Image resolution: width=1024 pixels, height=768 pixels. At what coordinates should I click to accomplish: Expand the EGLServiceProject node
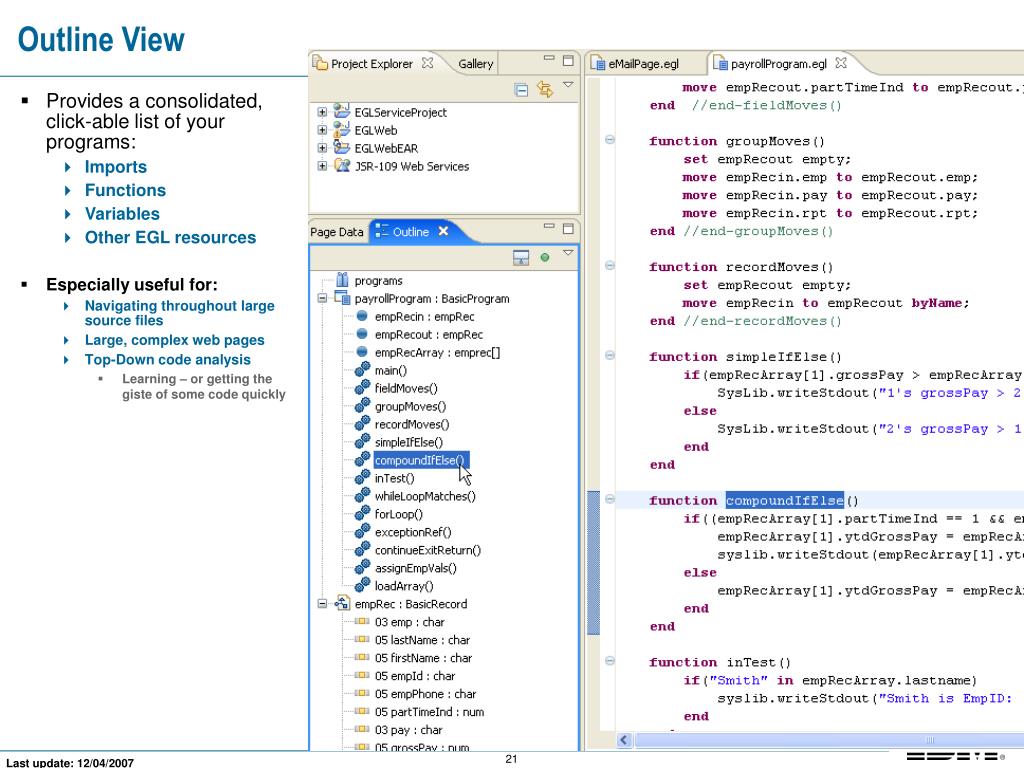click(x=322, y=112)
